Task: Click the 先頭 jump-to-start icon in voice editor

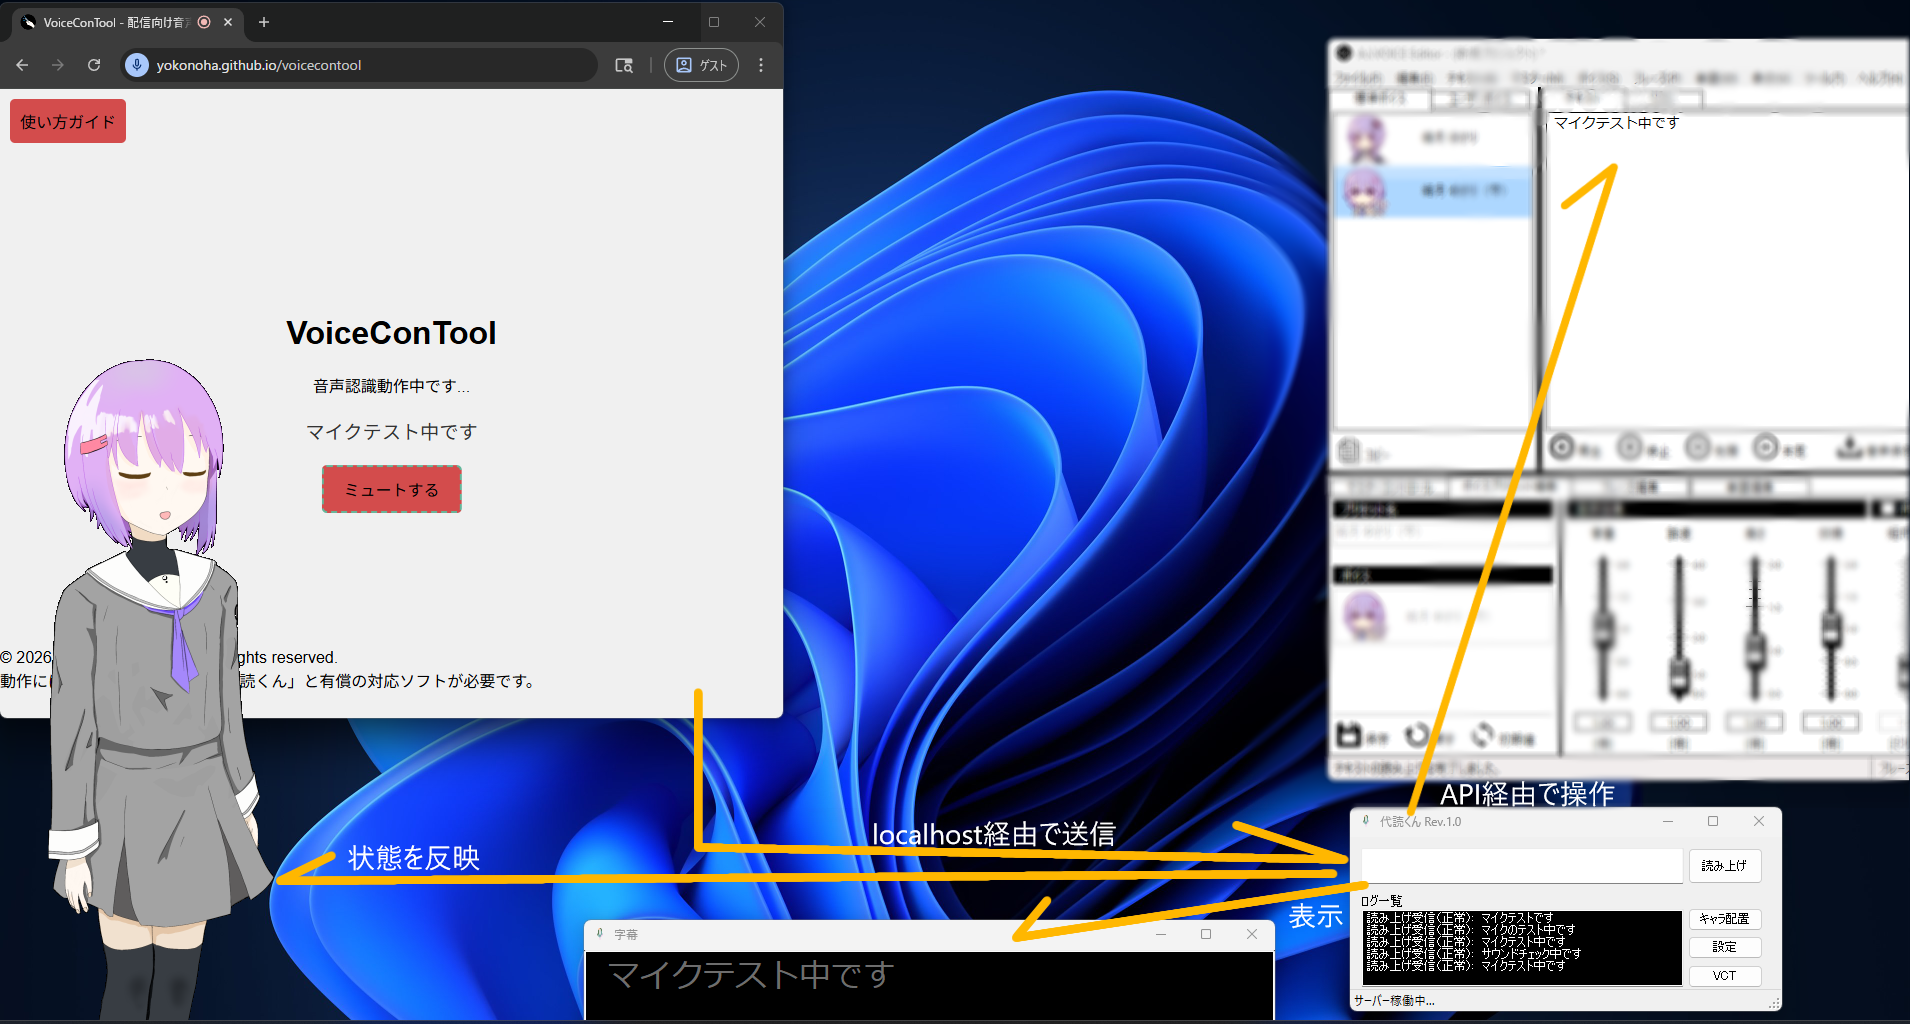Action: click(x=1698, y=447)
